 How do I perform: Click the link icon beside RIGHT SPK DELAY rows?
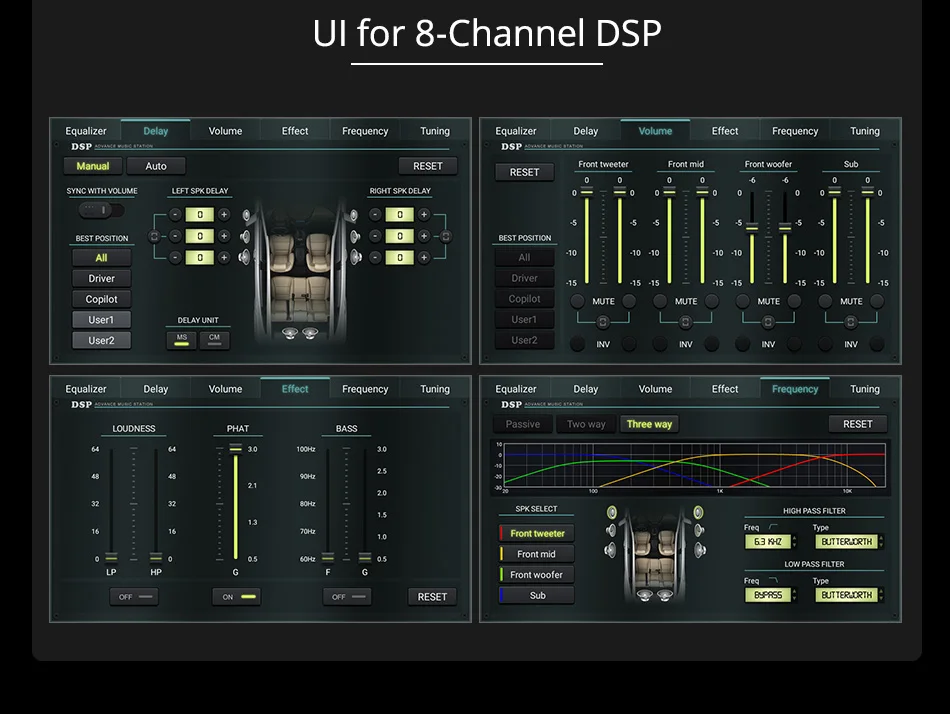click(x=445, y=236)
